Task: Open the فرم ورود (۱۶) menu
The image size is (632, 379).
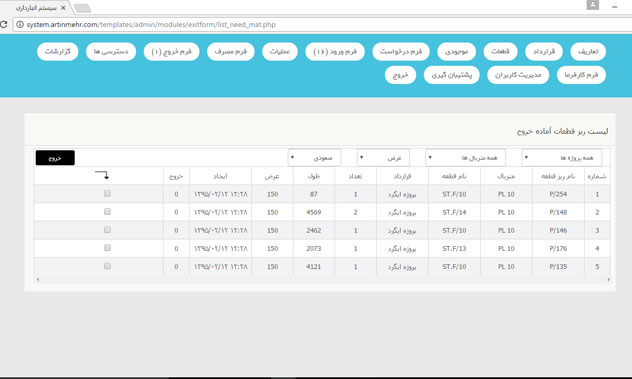Action: 335,52
